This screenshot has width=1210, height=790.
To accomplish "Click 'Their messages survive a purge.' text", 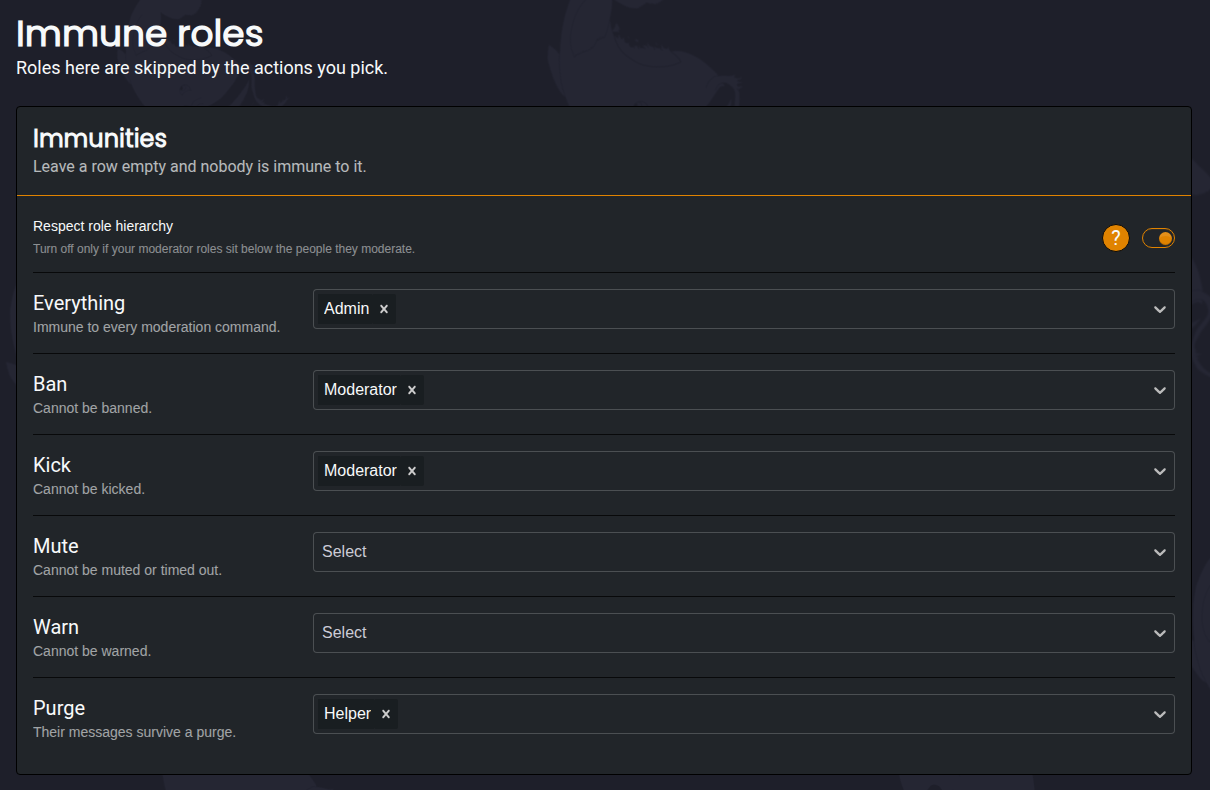I will click(x=134, y=732).
